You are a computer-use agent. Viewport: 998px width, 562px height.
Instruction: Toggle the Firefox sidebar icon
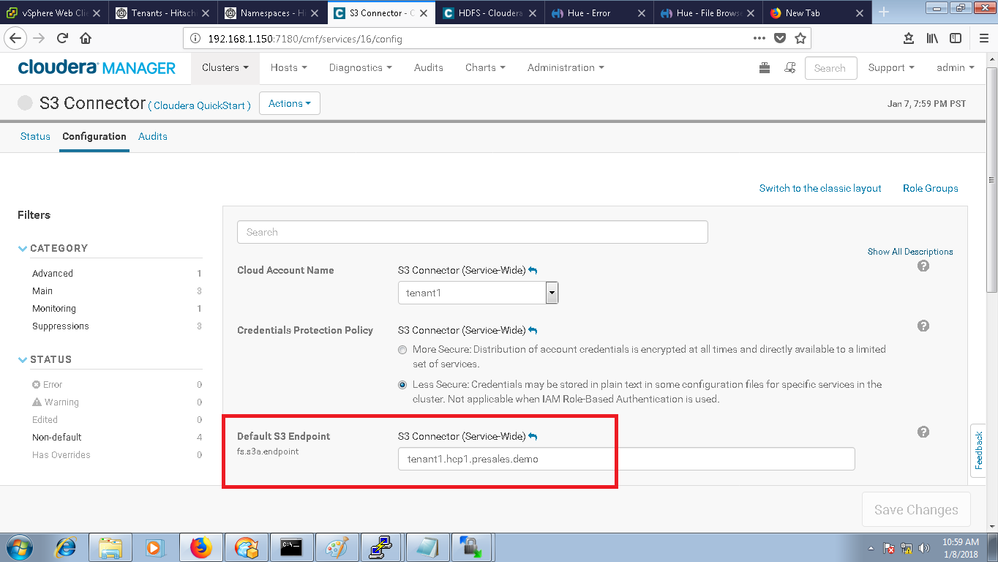pyautogui.click(x=955, y=38)
